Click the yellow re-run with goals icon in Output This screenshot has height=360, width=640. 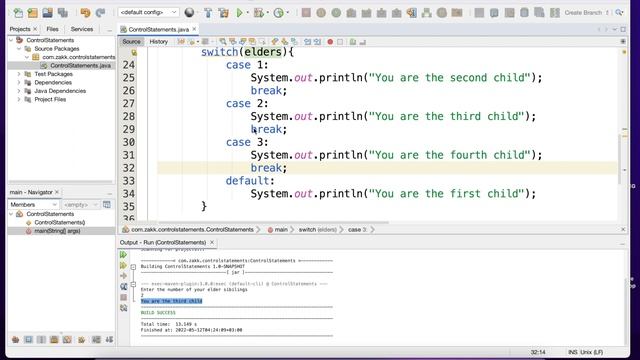point(123,266)
